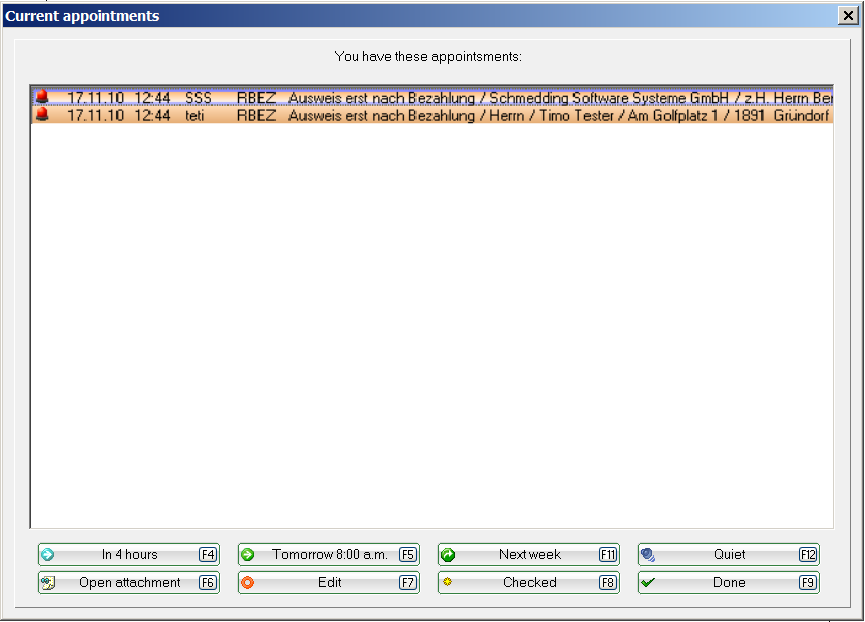Click date 17.11.10 in the teti row

tap(95, 115)
